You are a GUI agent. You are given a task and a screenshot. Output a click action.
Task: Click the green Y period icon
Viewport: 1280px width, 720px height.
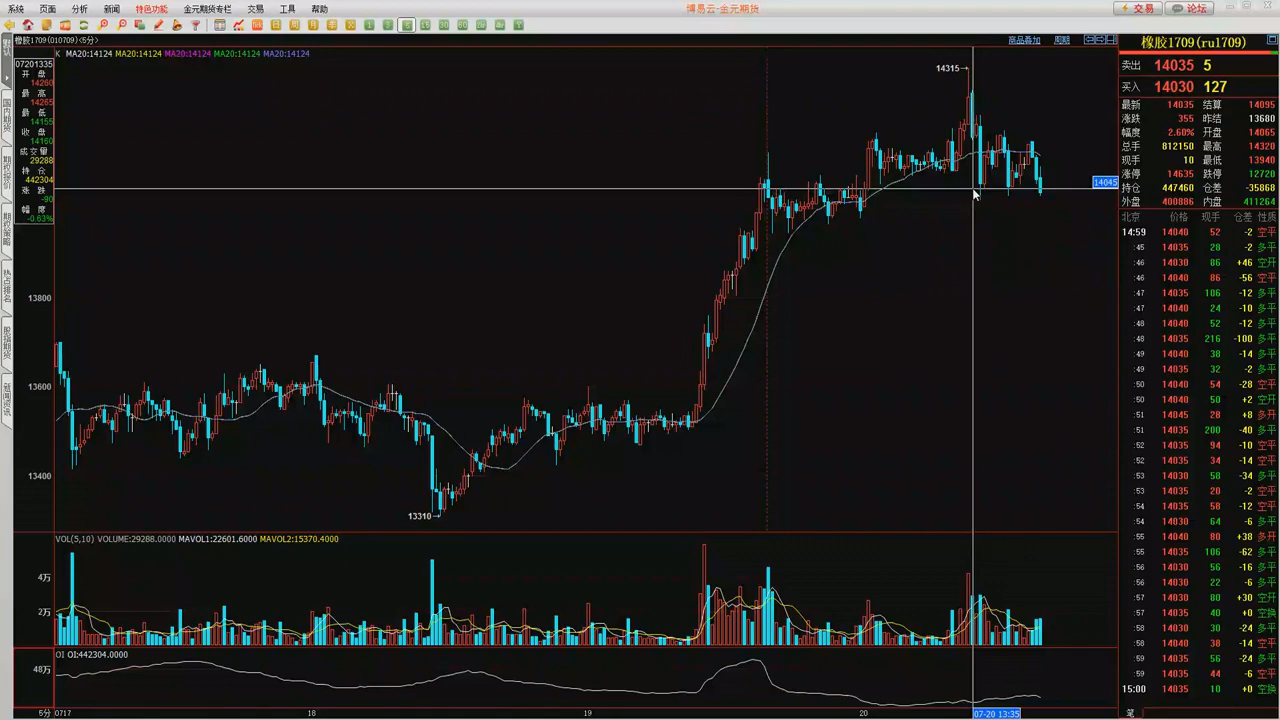pyautogui.click(x=519, y=25)
